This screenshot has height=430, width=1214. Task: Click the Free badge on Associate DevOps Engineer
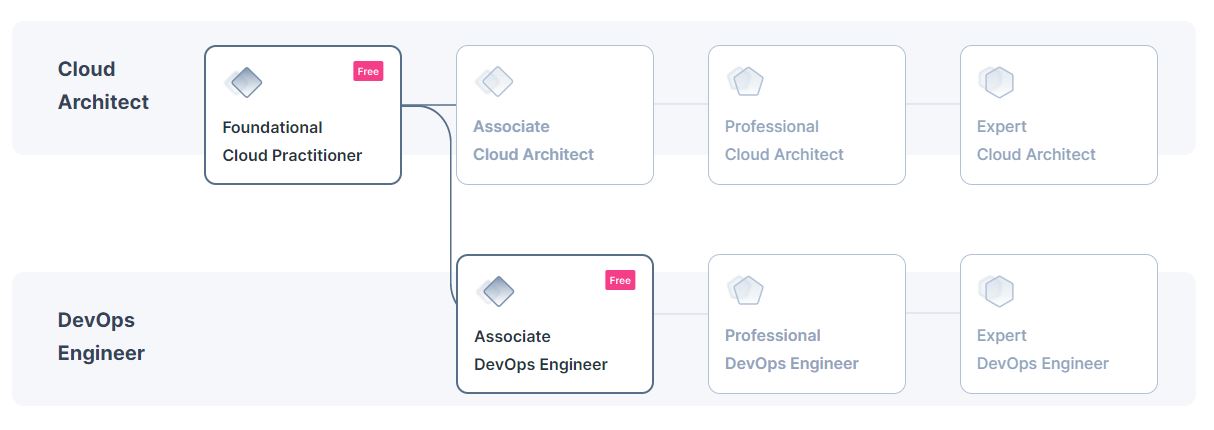[x=620, y=280]
